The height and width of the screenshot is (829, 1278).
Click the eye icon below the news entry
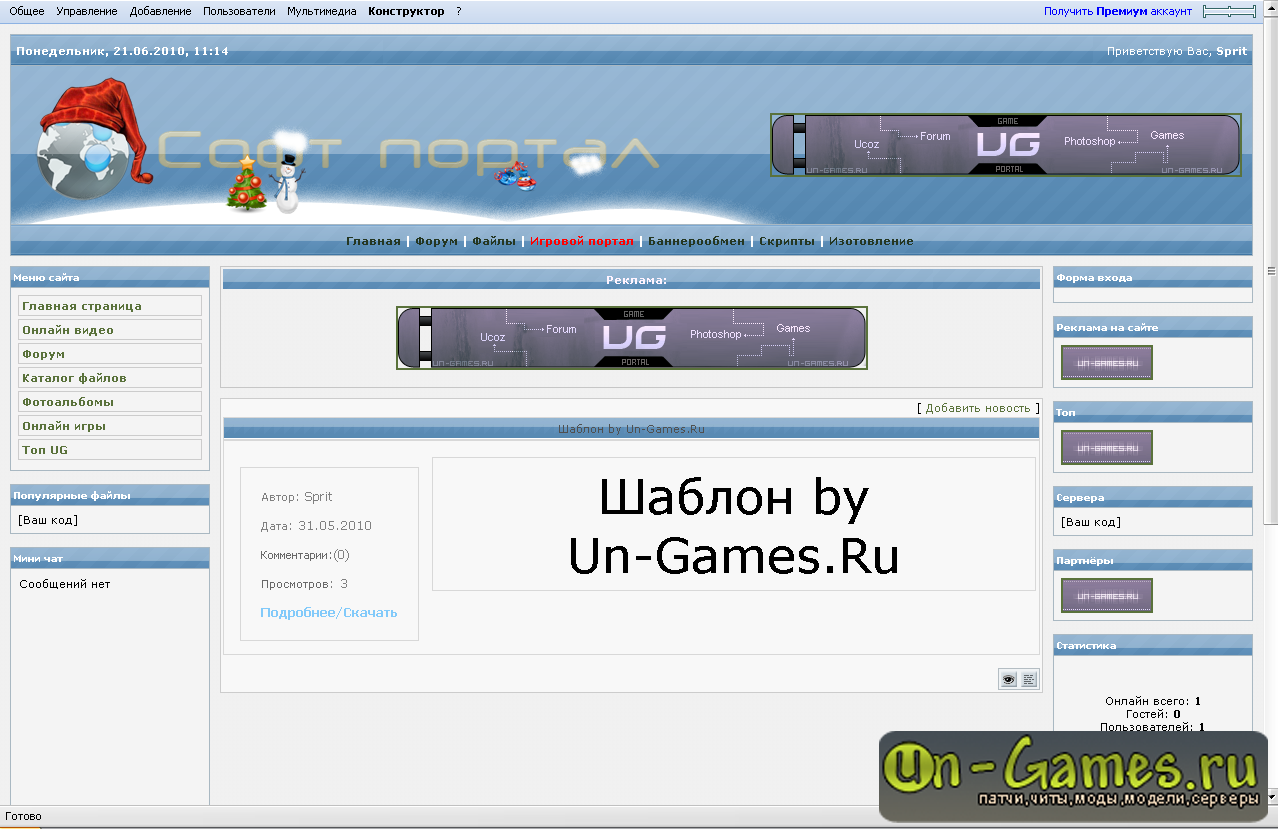[x=1008, y=679]
